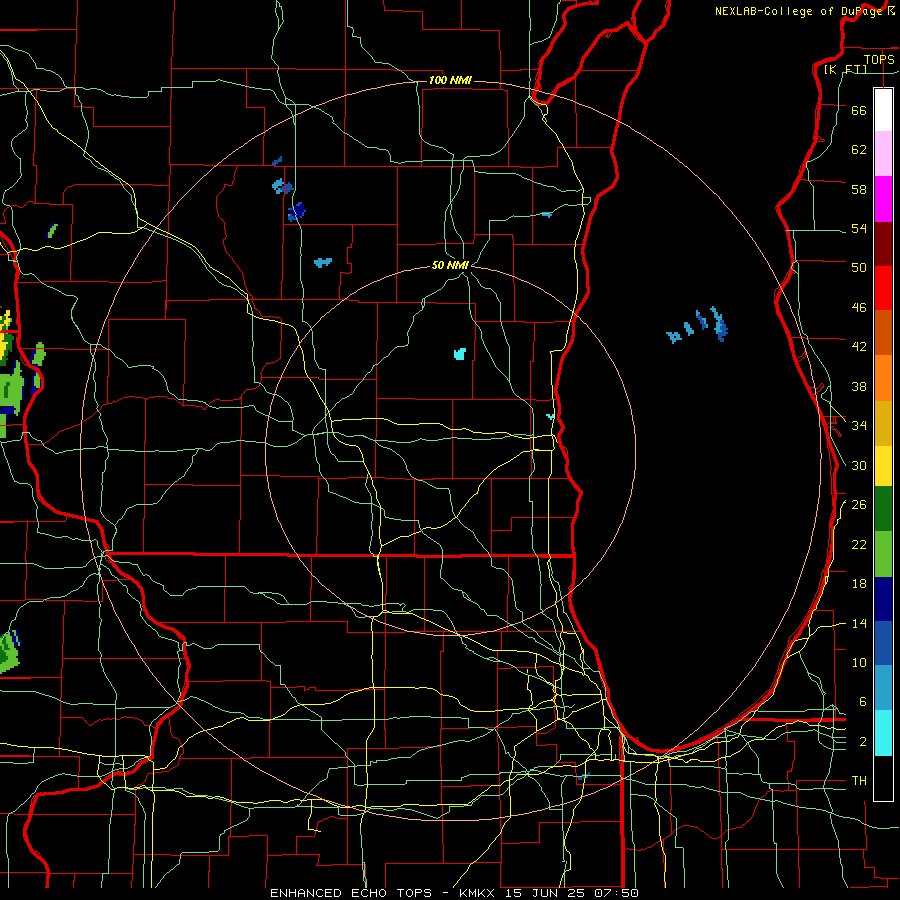Viewport: 900px width, 900px height.
Task: Click the green echo at lower left edge
Action: (x=10, y=651)
